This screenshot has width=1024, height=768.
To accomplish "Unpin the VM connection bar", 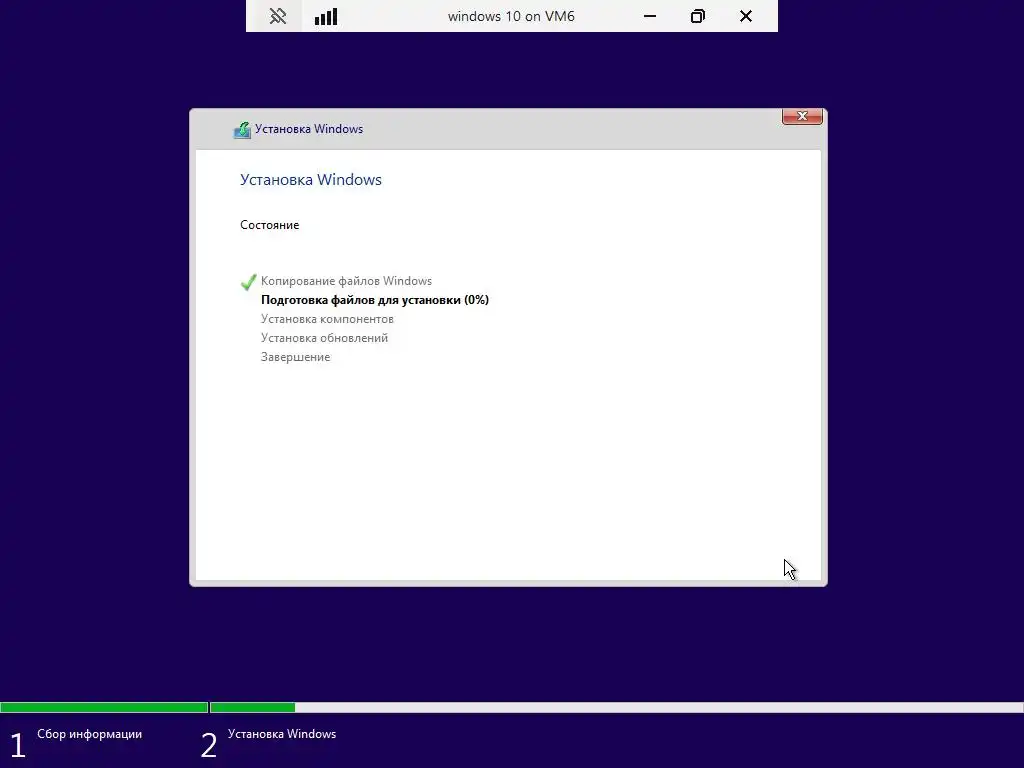I will [278, 16].
